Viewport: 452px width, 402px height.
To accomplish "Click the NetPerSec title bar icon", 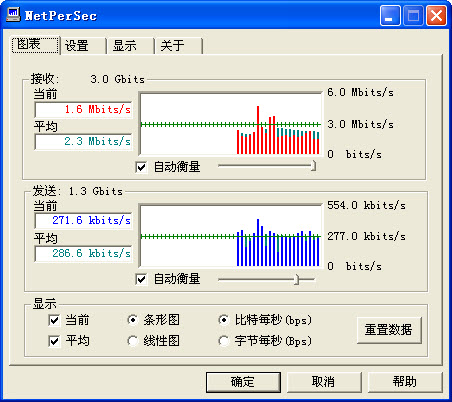I will (13, 15).
